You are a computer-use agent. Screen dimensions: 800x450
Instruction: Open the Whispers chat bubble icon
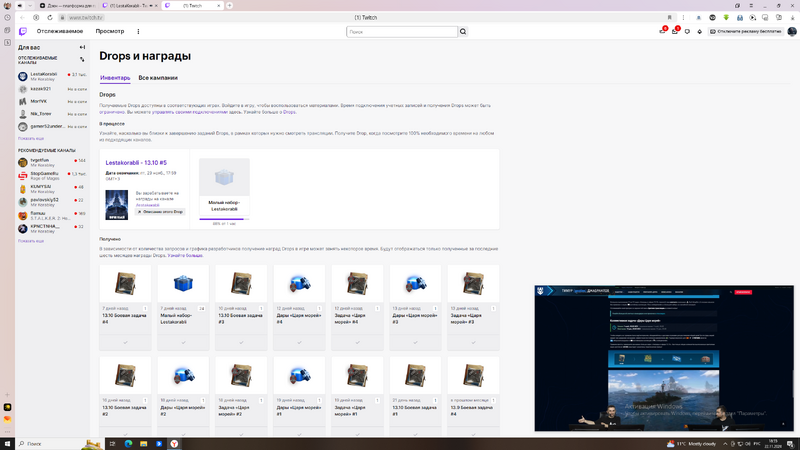click(687, 32)
